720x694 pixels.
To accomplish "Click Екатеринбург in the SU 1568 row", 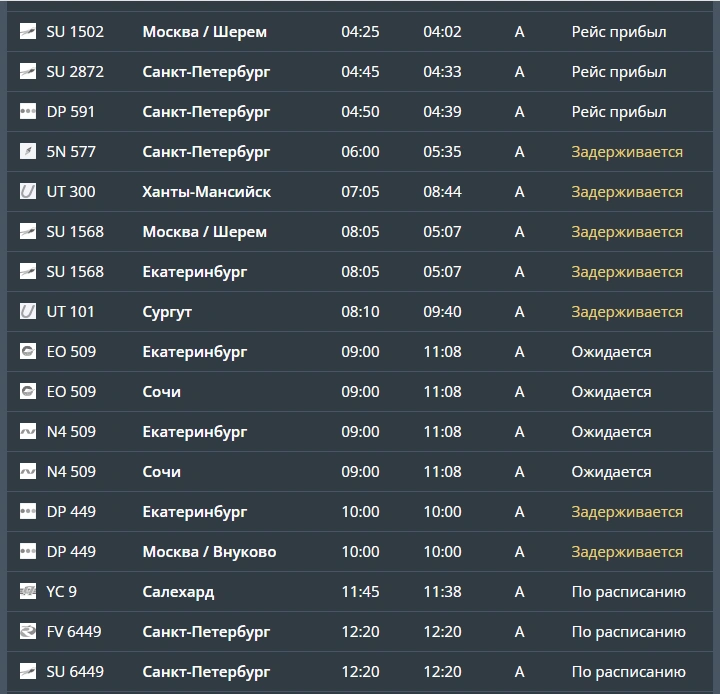I will click(195, 272).
